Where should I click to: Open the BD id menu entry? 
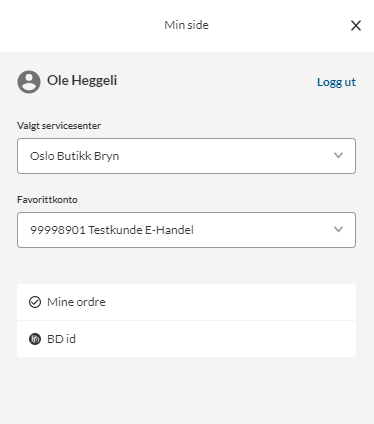(x=186, y=339)
